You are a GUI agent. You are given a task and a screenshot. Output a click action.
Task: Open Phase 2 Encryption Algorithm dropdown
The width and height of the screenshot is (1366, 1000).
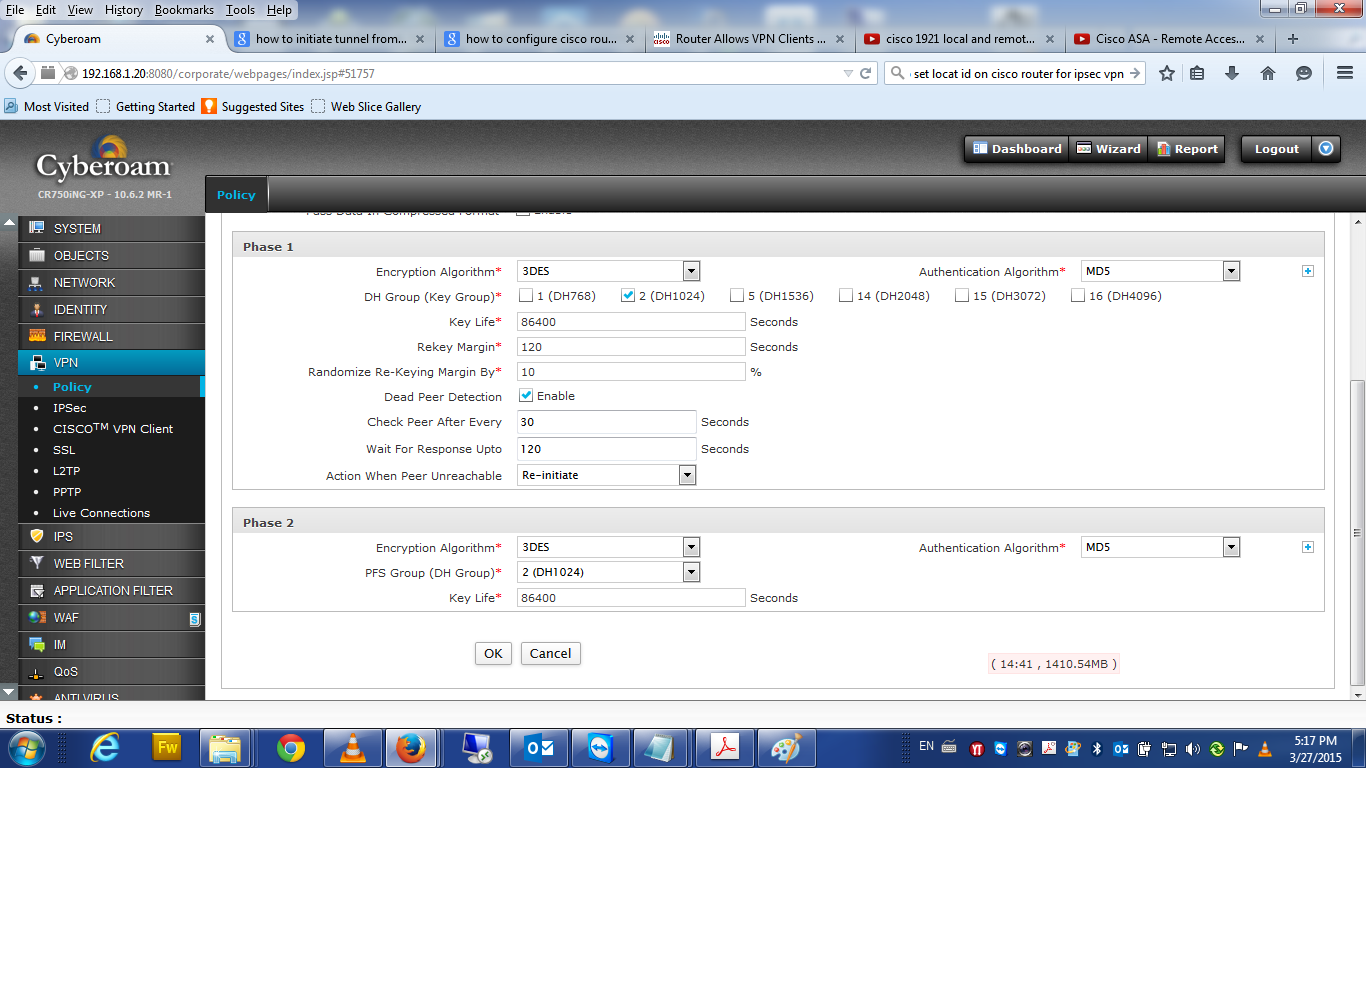click(x=608, y=547)
